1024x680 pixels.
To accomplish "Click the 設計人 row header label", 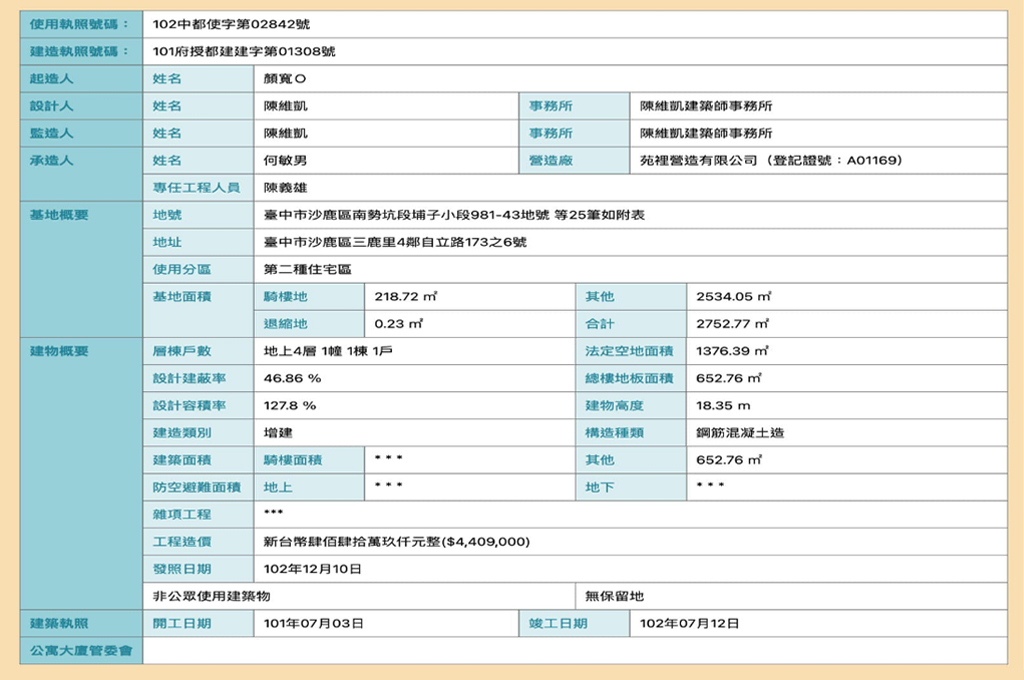I will pyautogui.click(x=52, y=106).
